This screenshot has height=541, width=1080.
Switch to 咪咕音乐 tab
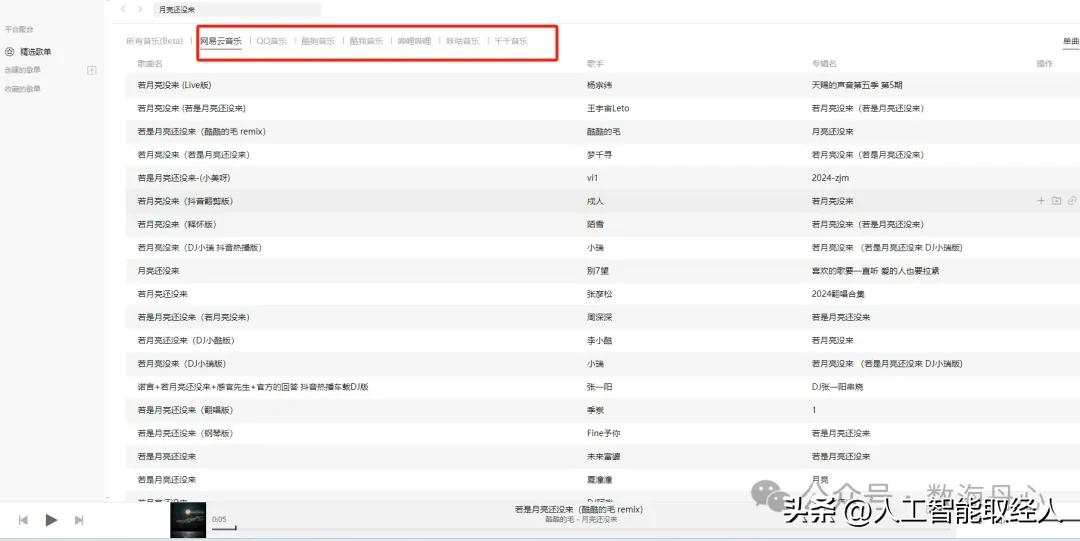pos(463,41)
